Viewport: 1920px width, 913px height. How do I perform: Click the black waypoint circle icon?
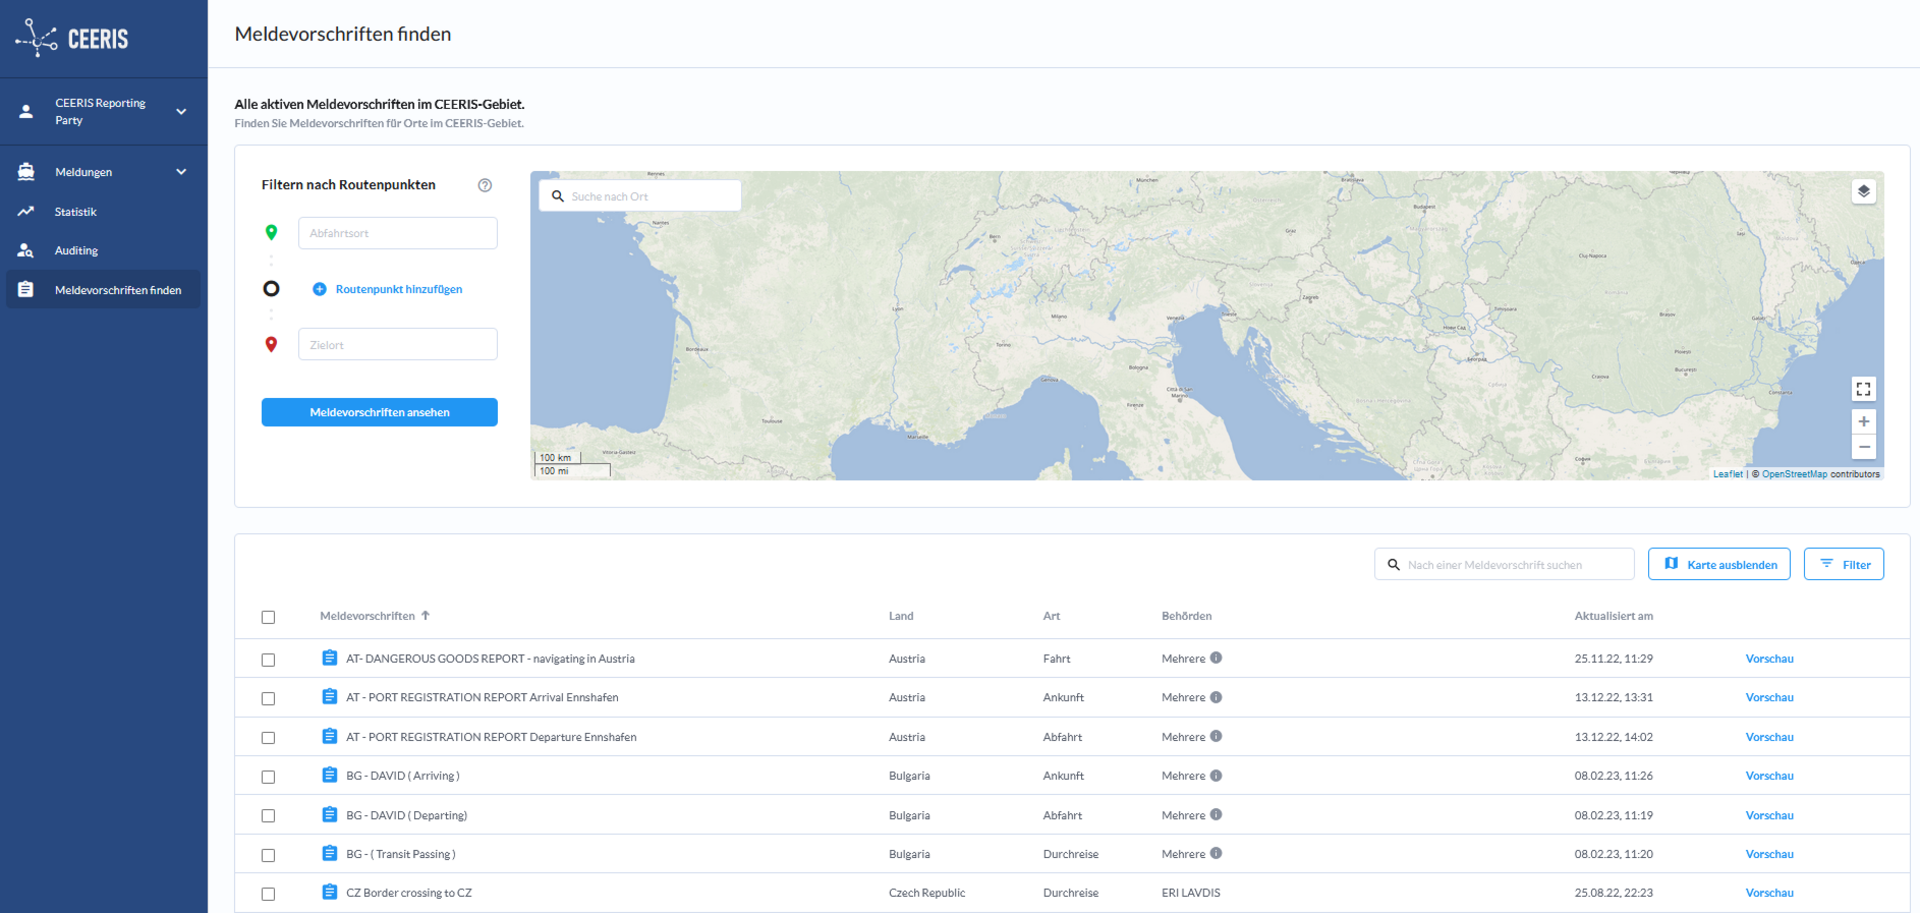[271, 288]
